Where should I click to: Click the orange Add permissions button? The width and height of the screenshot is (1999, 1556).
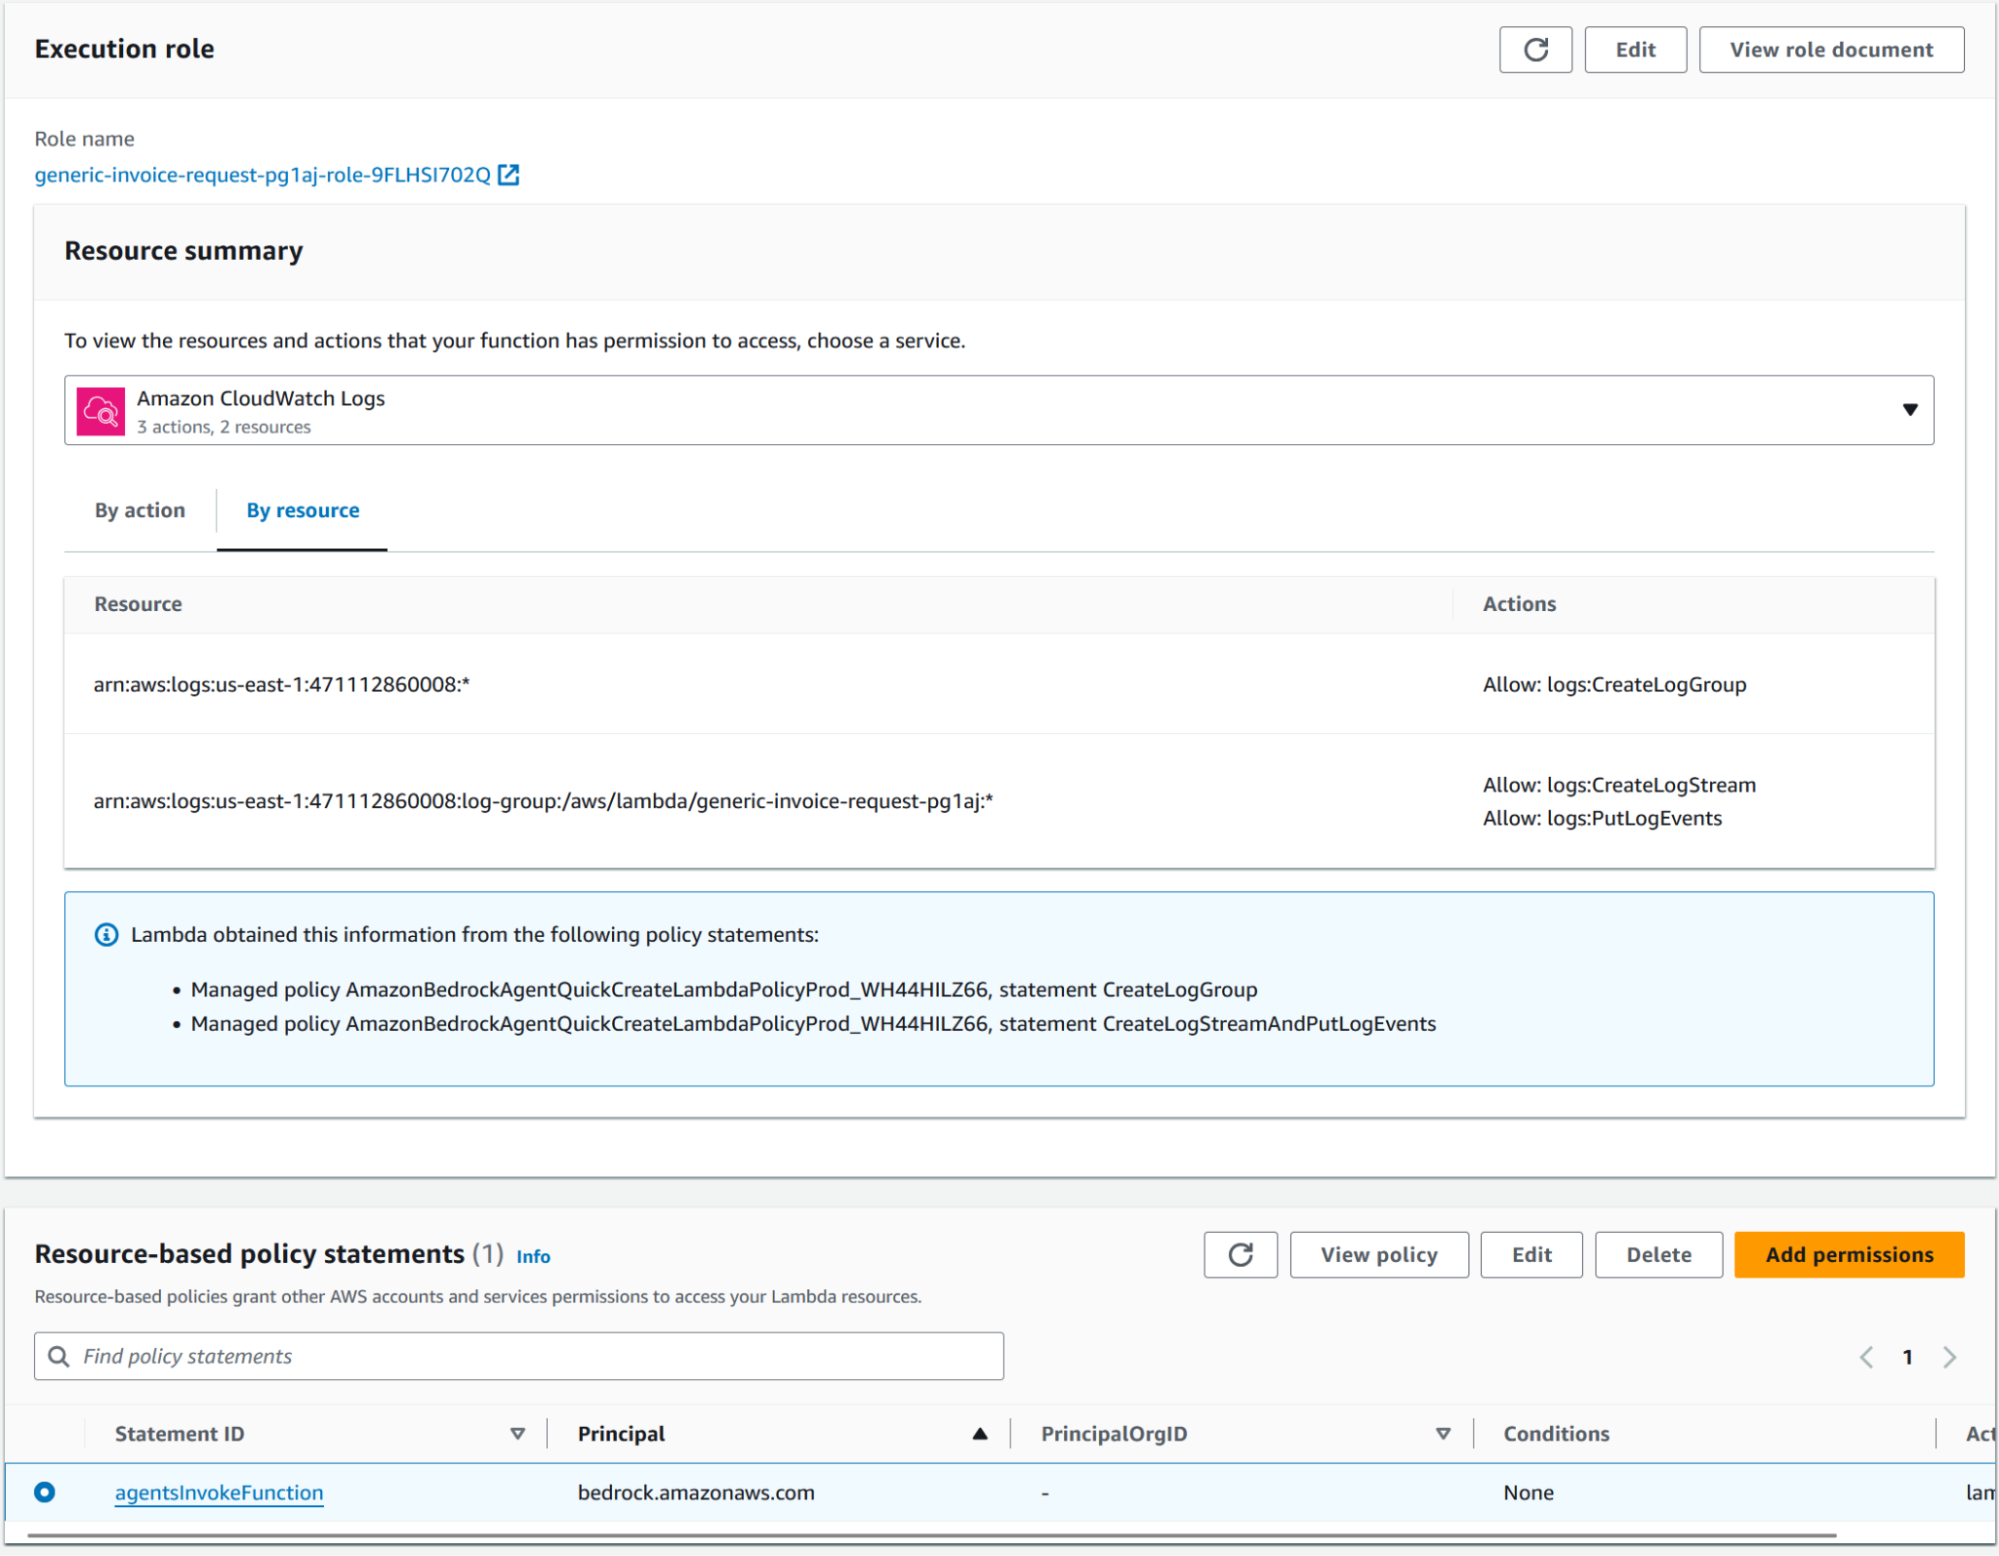click(1848, 1255)
